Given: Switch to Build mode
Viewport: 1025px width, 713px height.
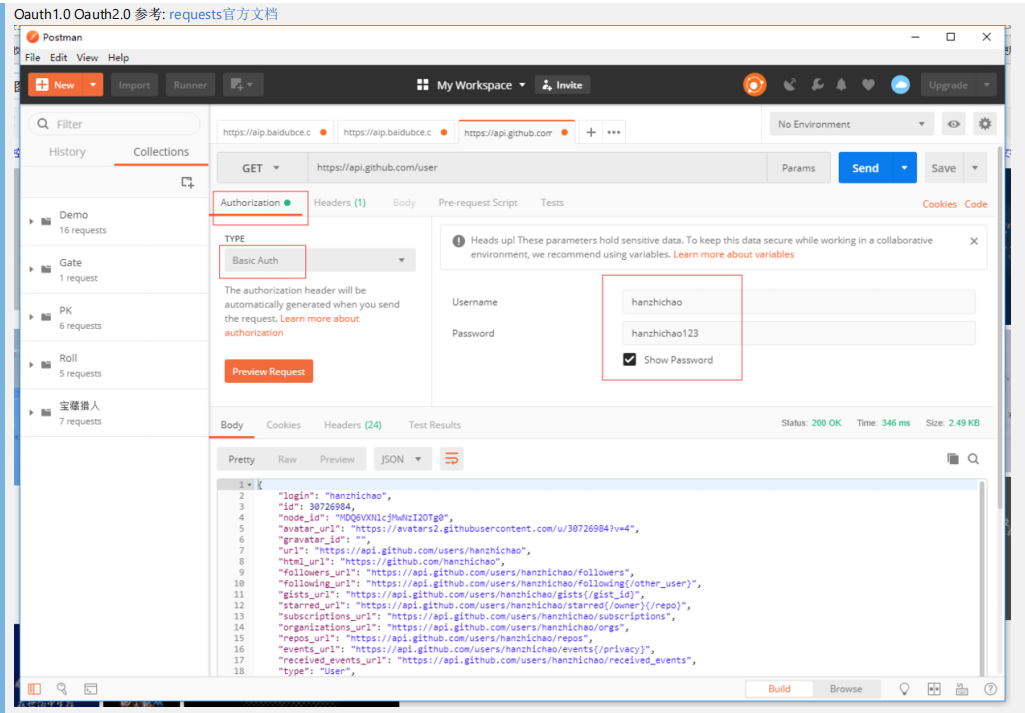Looking at the screenshot, I should 779,689.
